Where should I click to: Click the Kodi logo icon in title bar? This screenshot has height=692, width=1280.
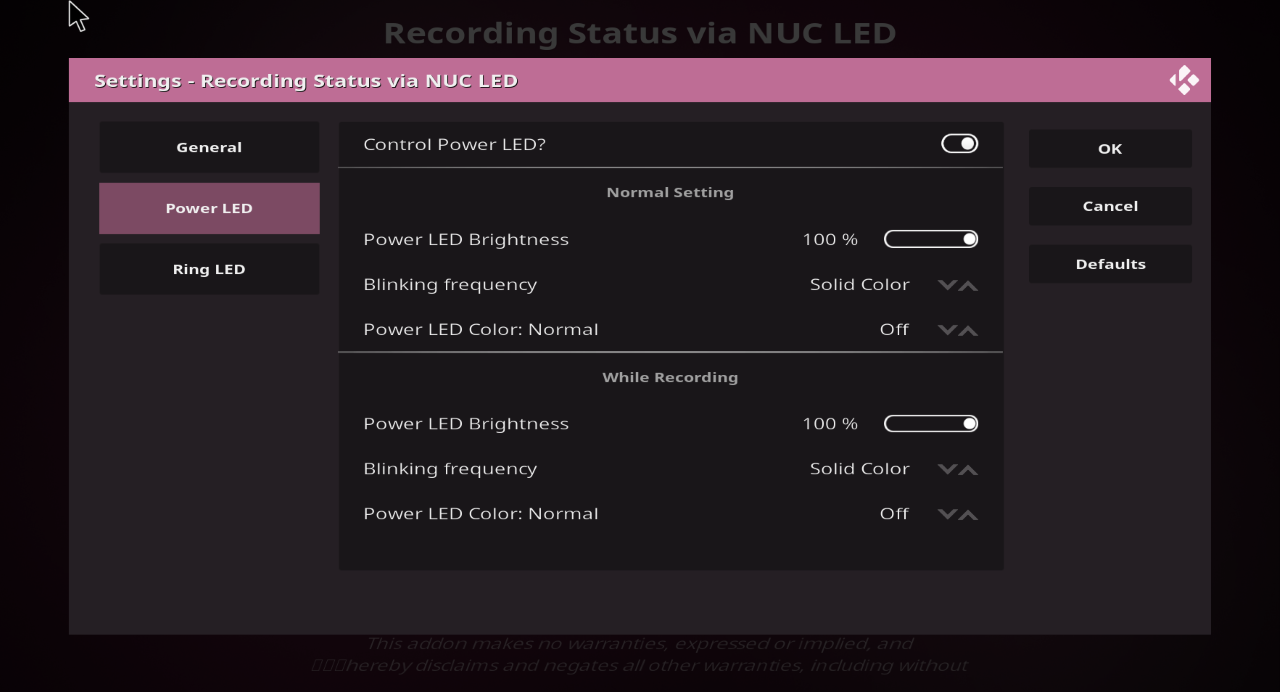[x=1184, y=80]
